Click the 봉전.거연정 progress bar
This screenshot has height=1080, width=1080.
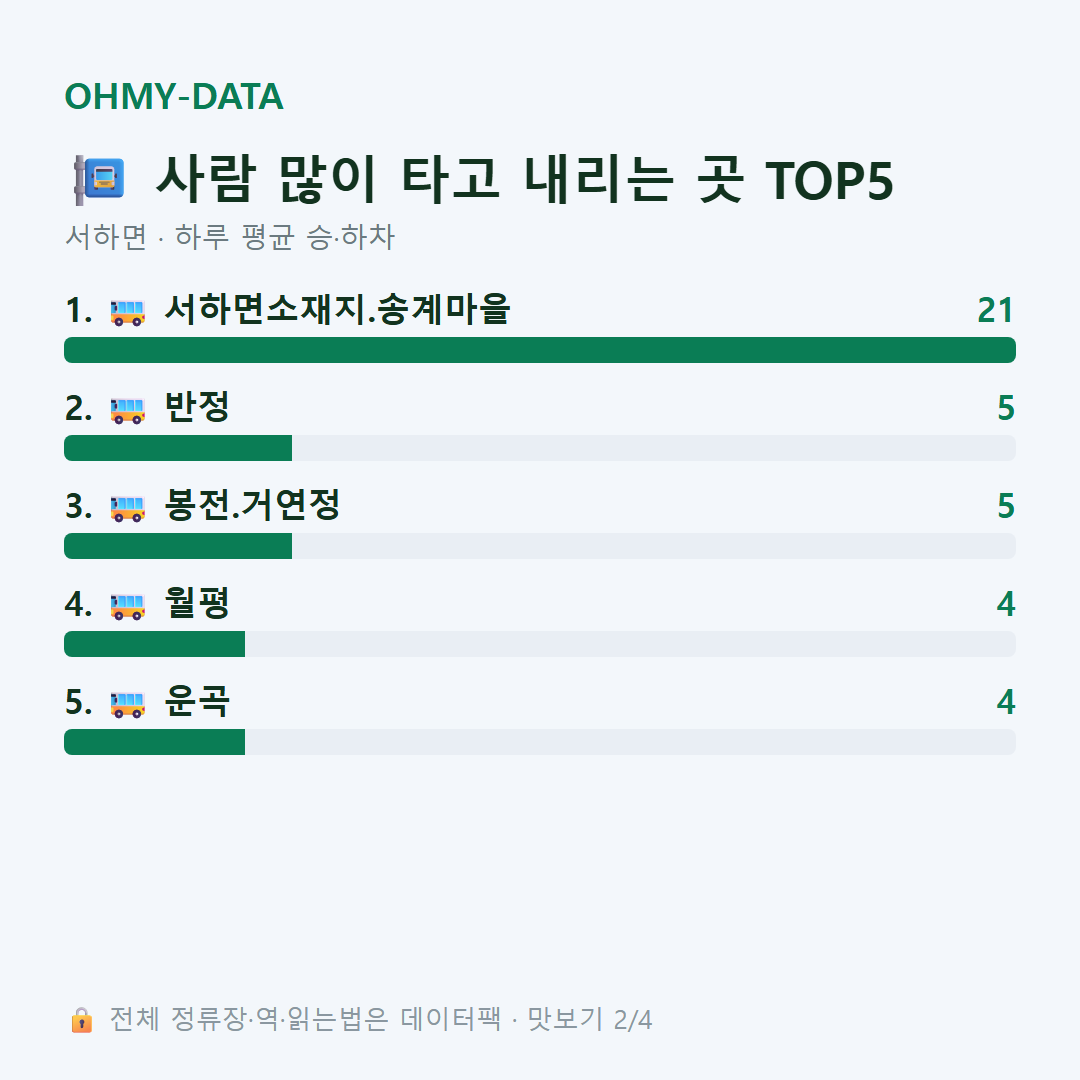pos(540,546)
